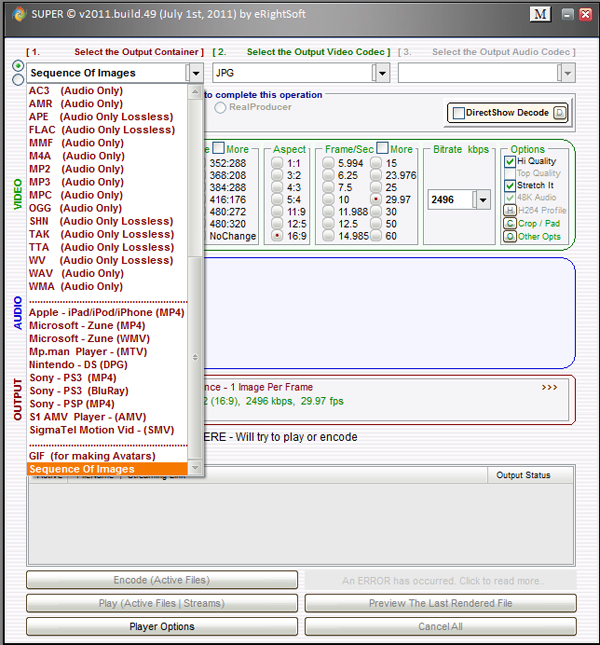Open the Output Video Codec dropdown arrow
Viewport: 600px width, 645px height.
point(382,73)
